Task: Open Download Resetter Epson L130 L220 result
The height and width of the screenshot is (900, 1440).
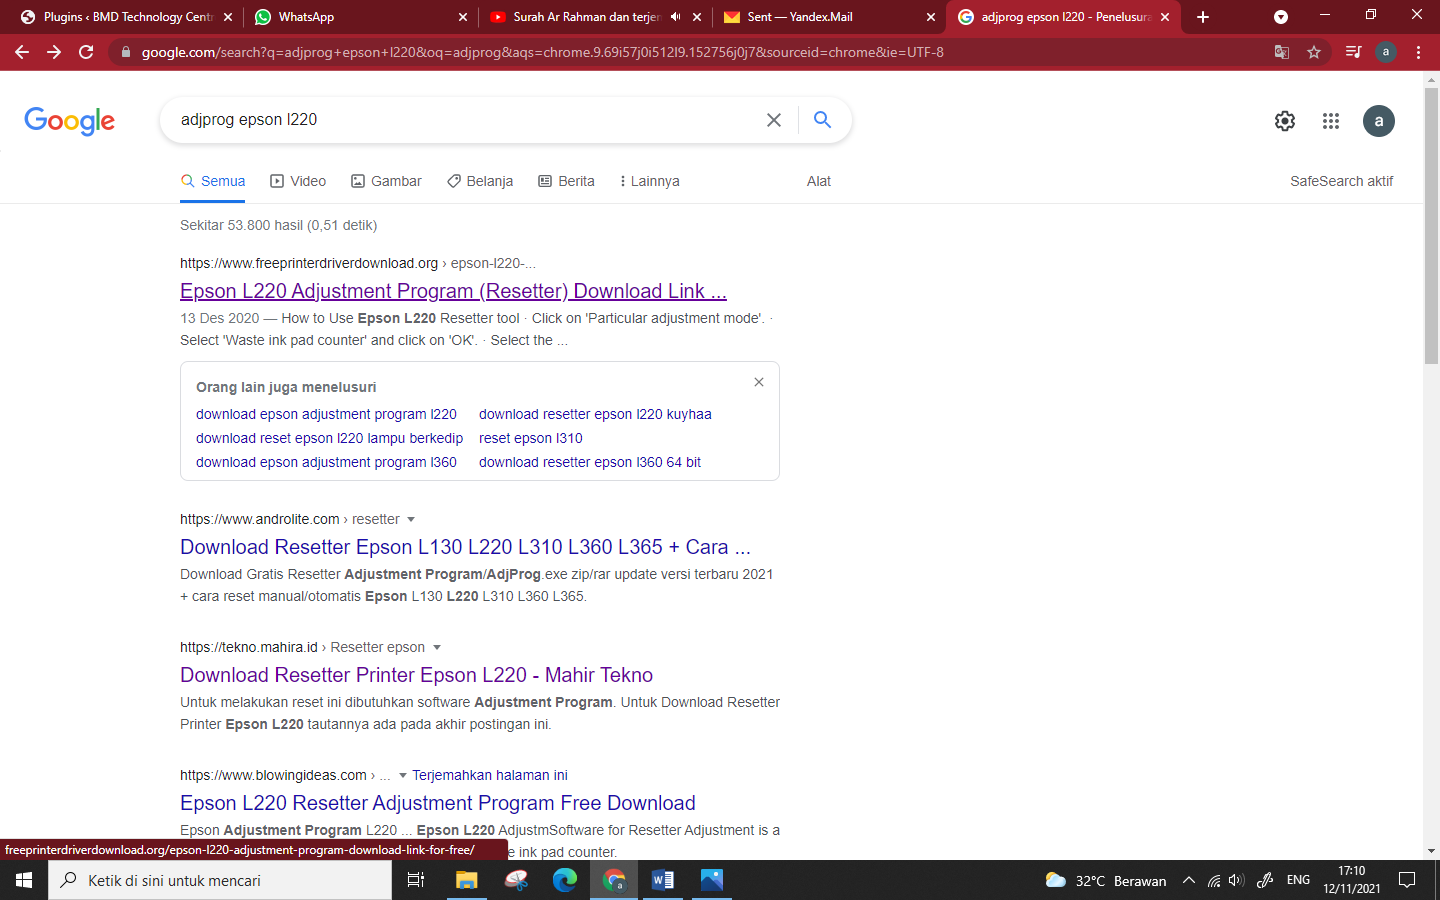Action: click(x=465, y=547)
